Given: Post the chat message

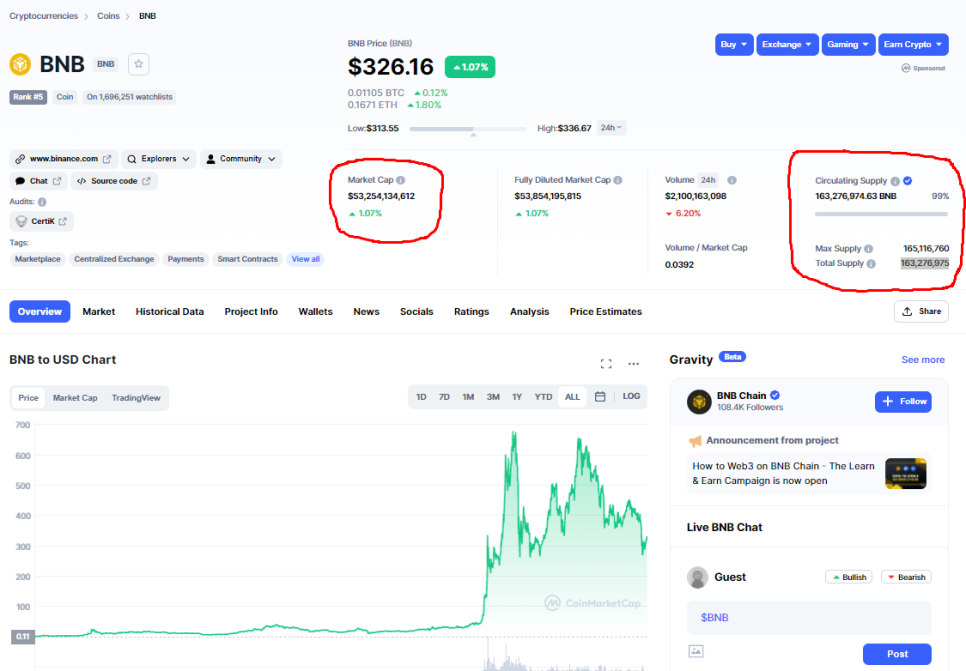Looking at the screenshot, I should (x=897, y=654).
